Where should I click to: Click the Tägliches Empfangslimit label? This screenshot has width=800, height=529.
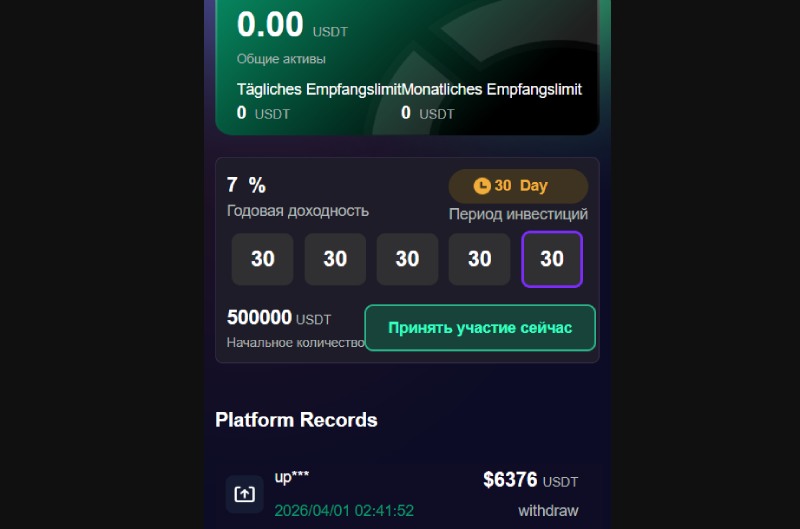[x=319, y=90]
